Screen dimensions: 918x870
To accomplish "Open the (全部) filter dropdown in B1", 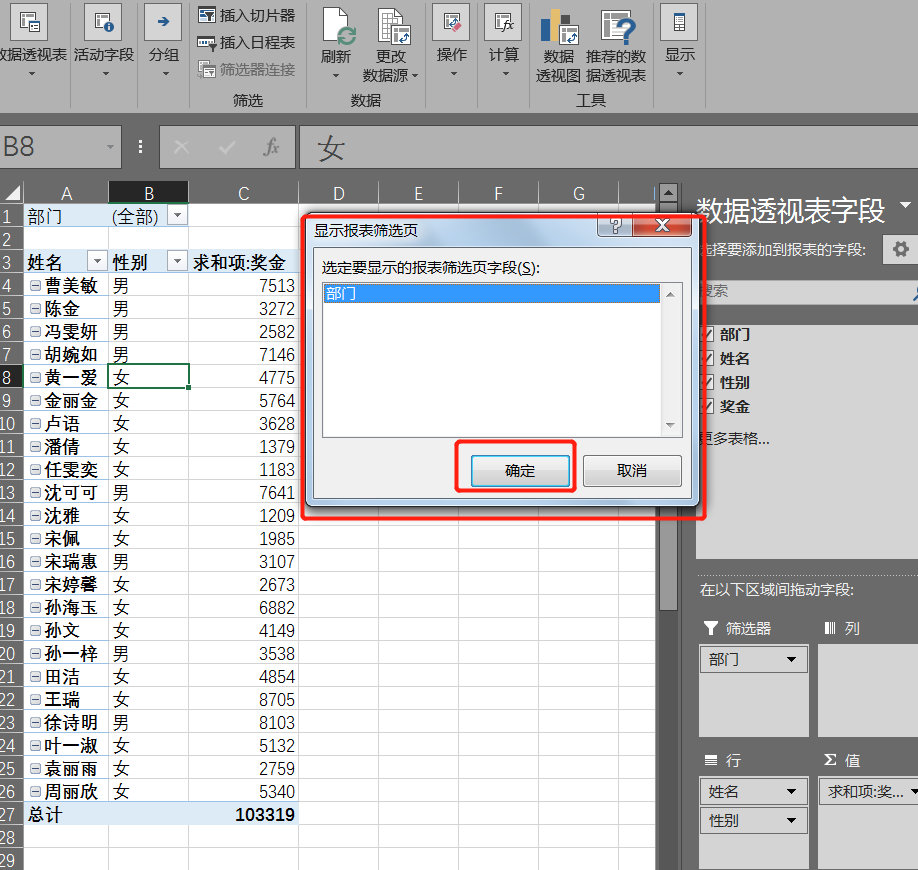I will (x=177, y=216).
